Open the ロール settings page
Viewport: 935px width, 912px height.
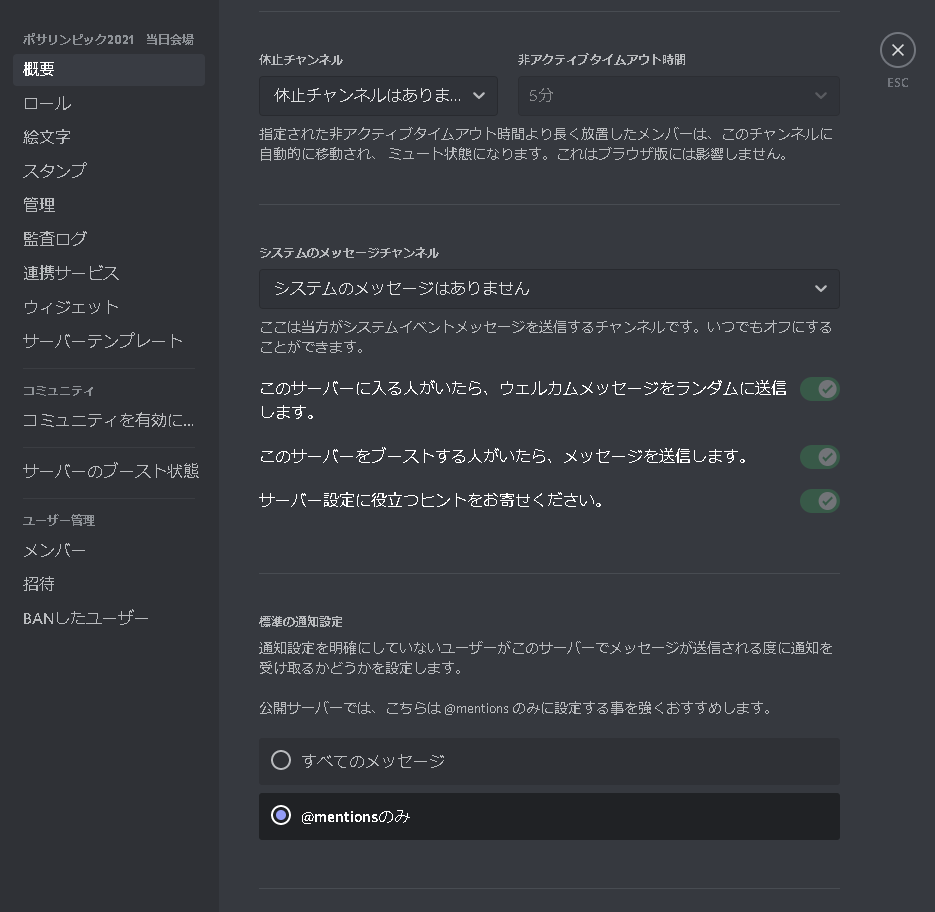[x=109, y=104]
